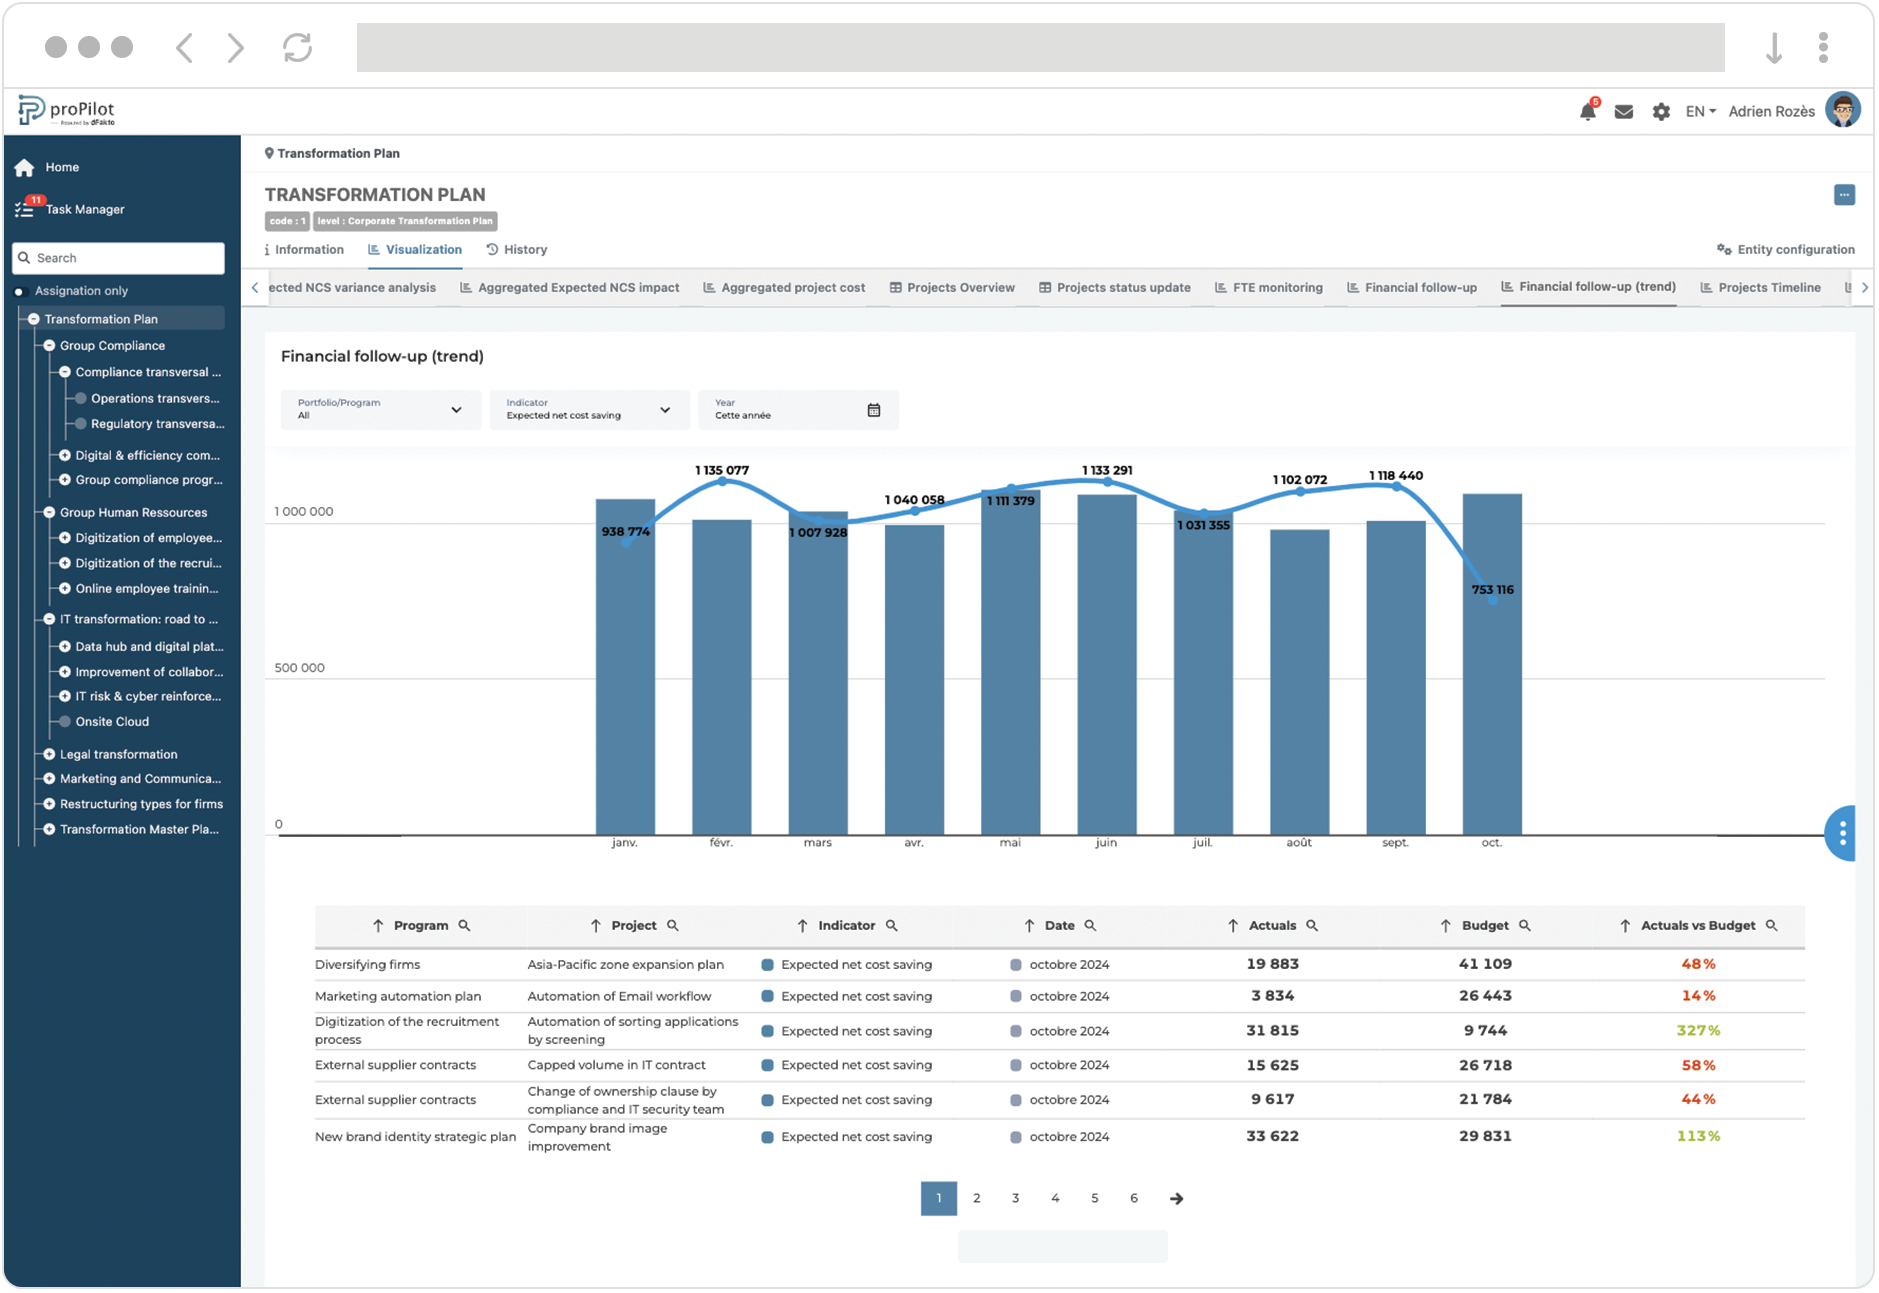Open the notifications bell icon
The image size is (1879, 1293).
1587,112
